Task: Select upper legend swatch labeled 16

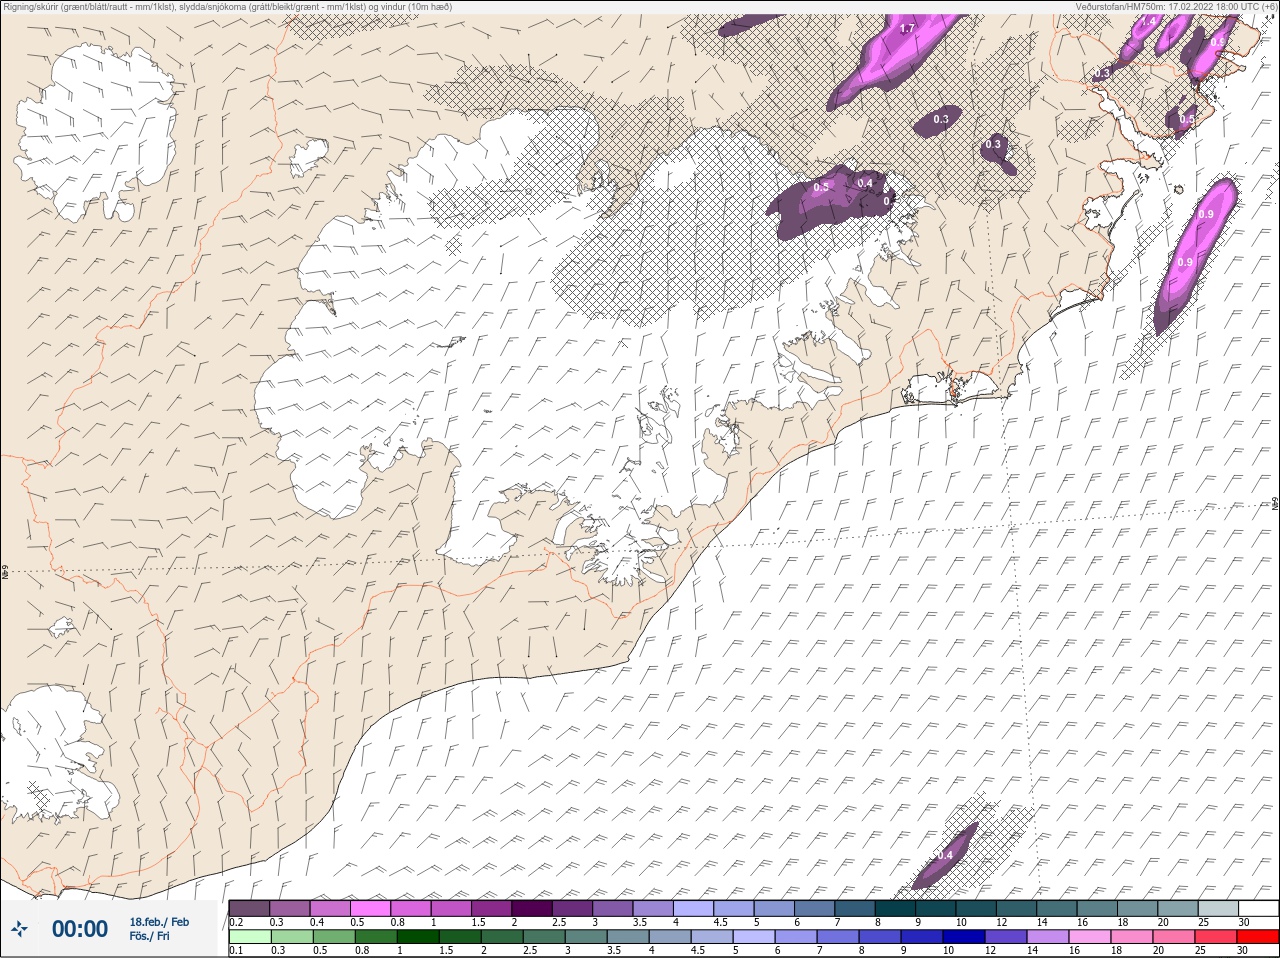Action: [1097, 908]
